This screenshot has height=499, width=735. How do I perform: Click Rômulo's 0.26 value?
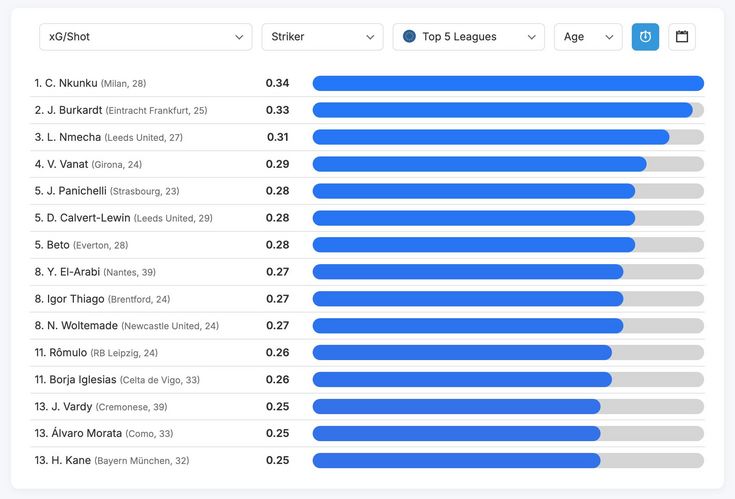278,352
